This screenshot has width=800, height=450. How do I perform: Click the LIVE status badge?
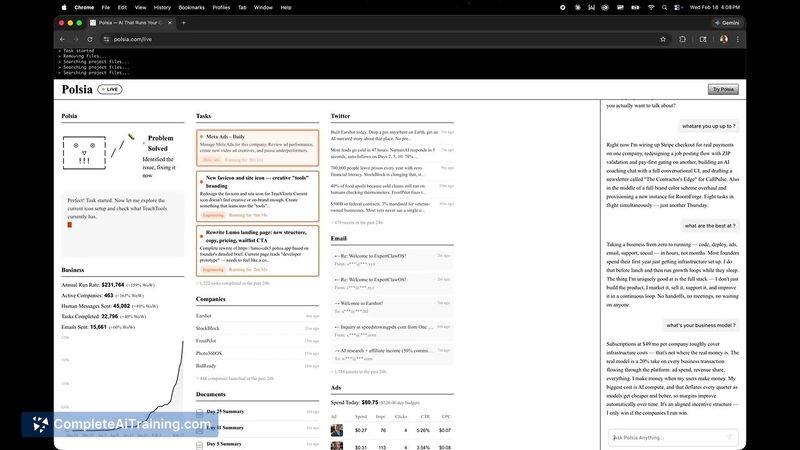[x=110, y=89]
